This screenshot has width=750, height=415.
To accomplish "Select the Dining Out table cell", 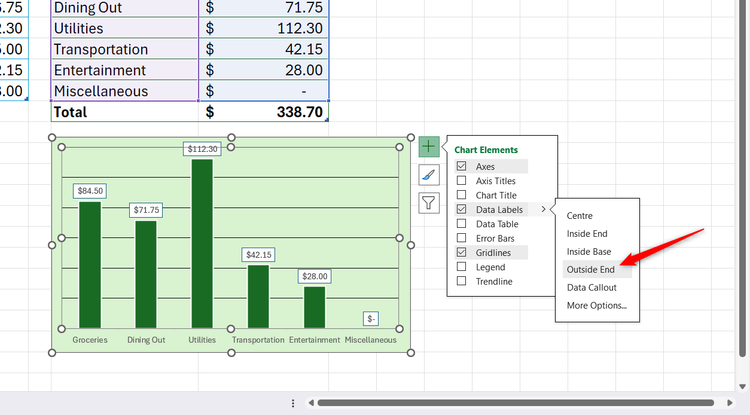I will point(124,8).
